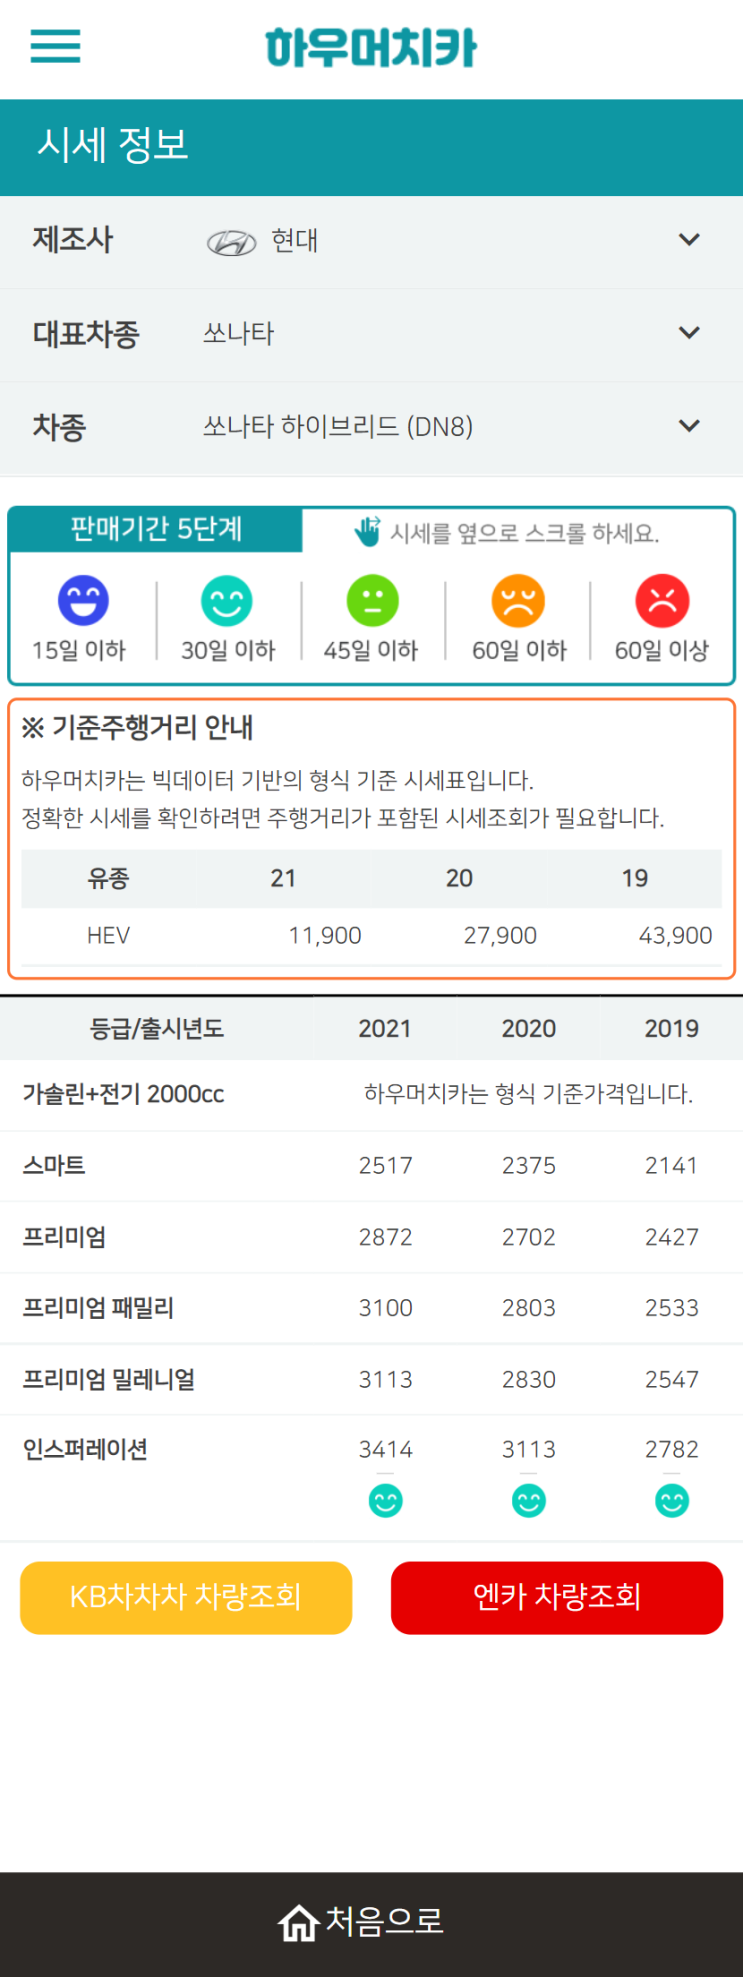Click the 2021 column header
The width and height of the screenshot is (743, 1977).
click(385, 1028)
